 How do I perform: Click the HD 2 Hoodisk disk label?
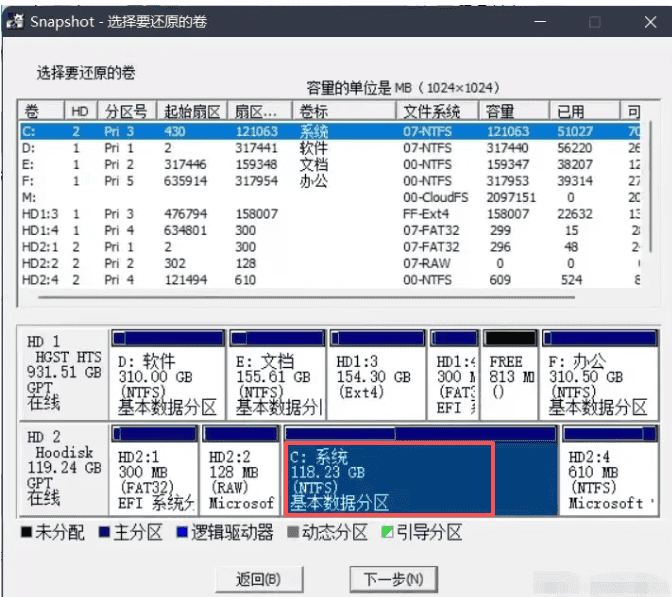64,468
